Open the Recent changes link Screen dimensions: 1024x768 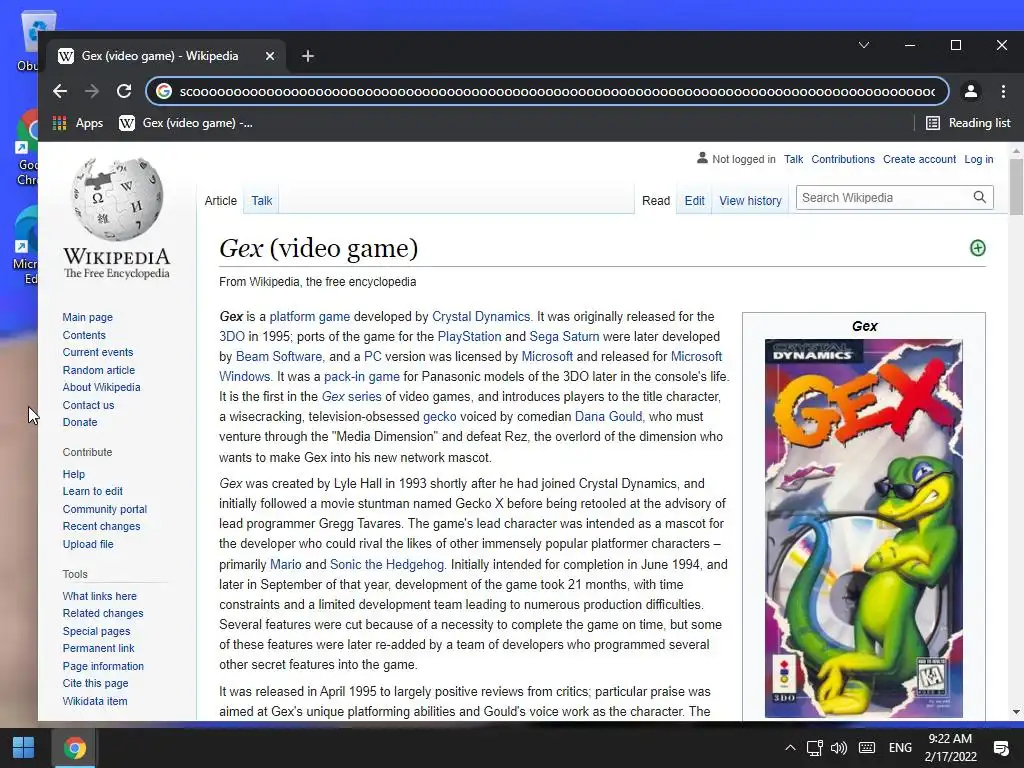tap(101, 526)
